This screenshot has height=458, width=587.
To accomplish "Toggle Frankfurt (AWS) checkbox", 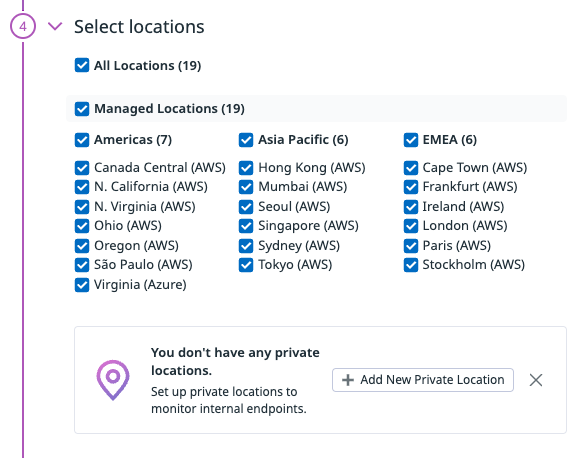I will 411,187.
